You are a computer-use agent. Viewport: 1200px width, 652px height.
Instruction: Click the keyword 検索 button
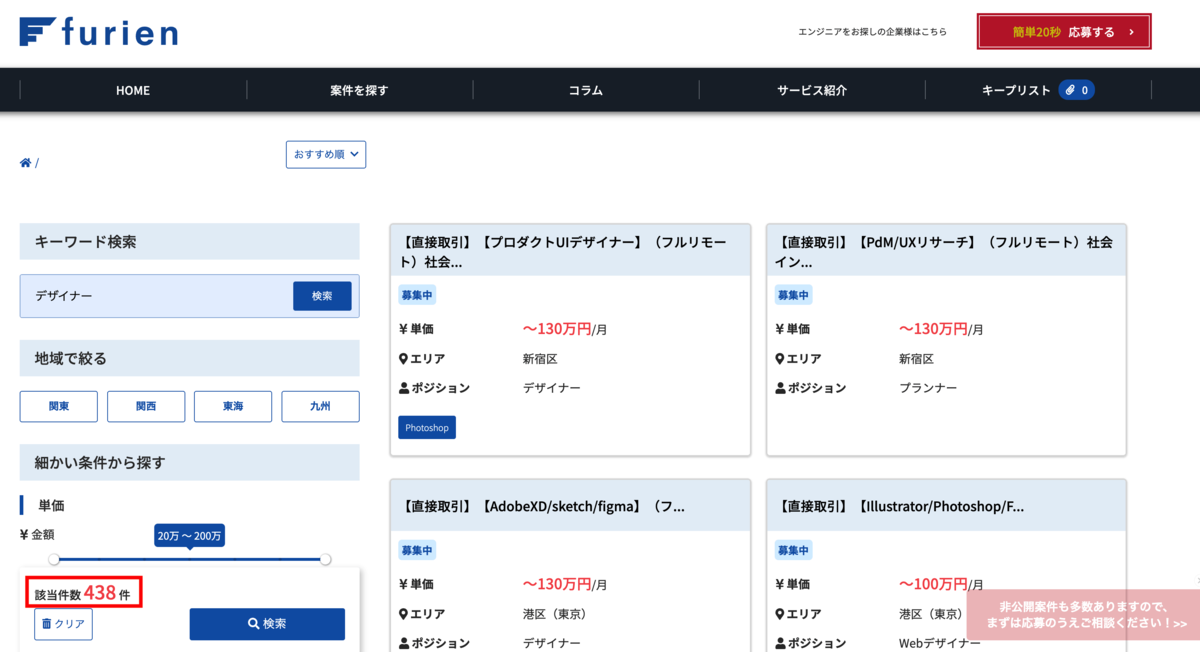[322, 296]
